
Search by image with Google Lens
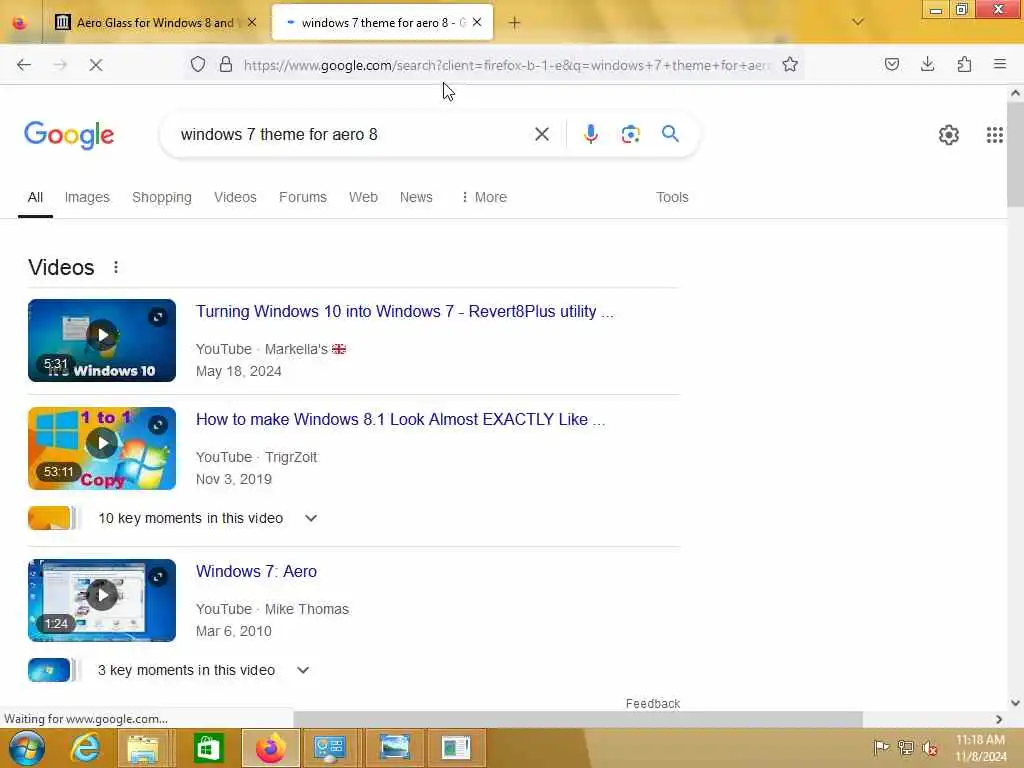(x=631, y=135)
